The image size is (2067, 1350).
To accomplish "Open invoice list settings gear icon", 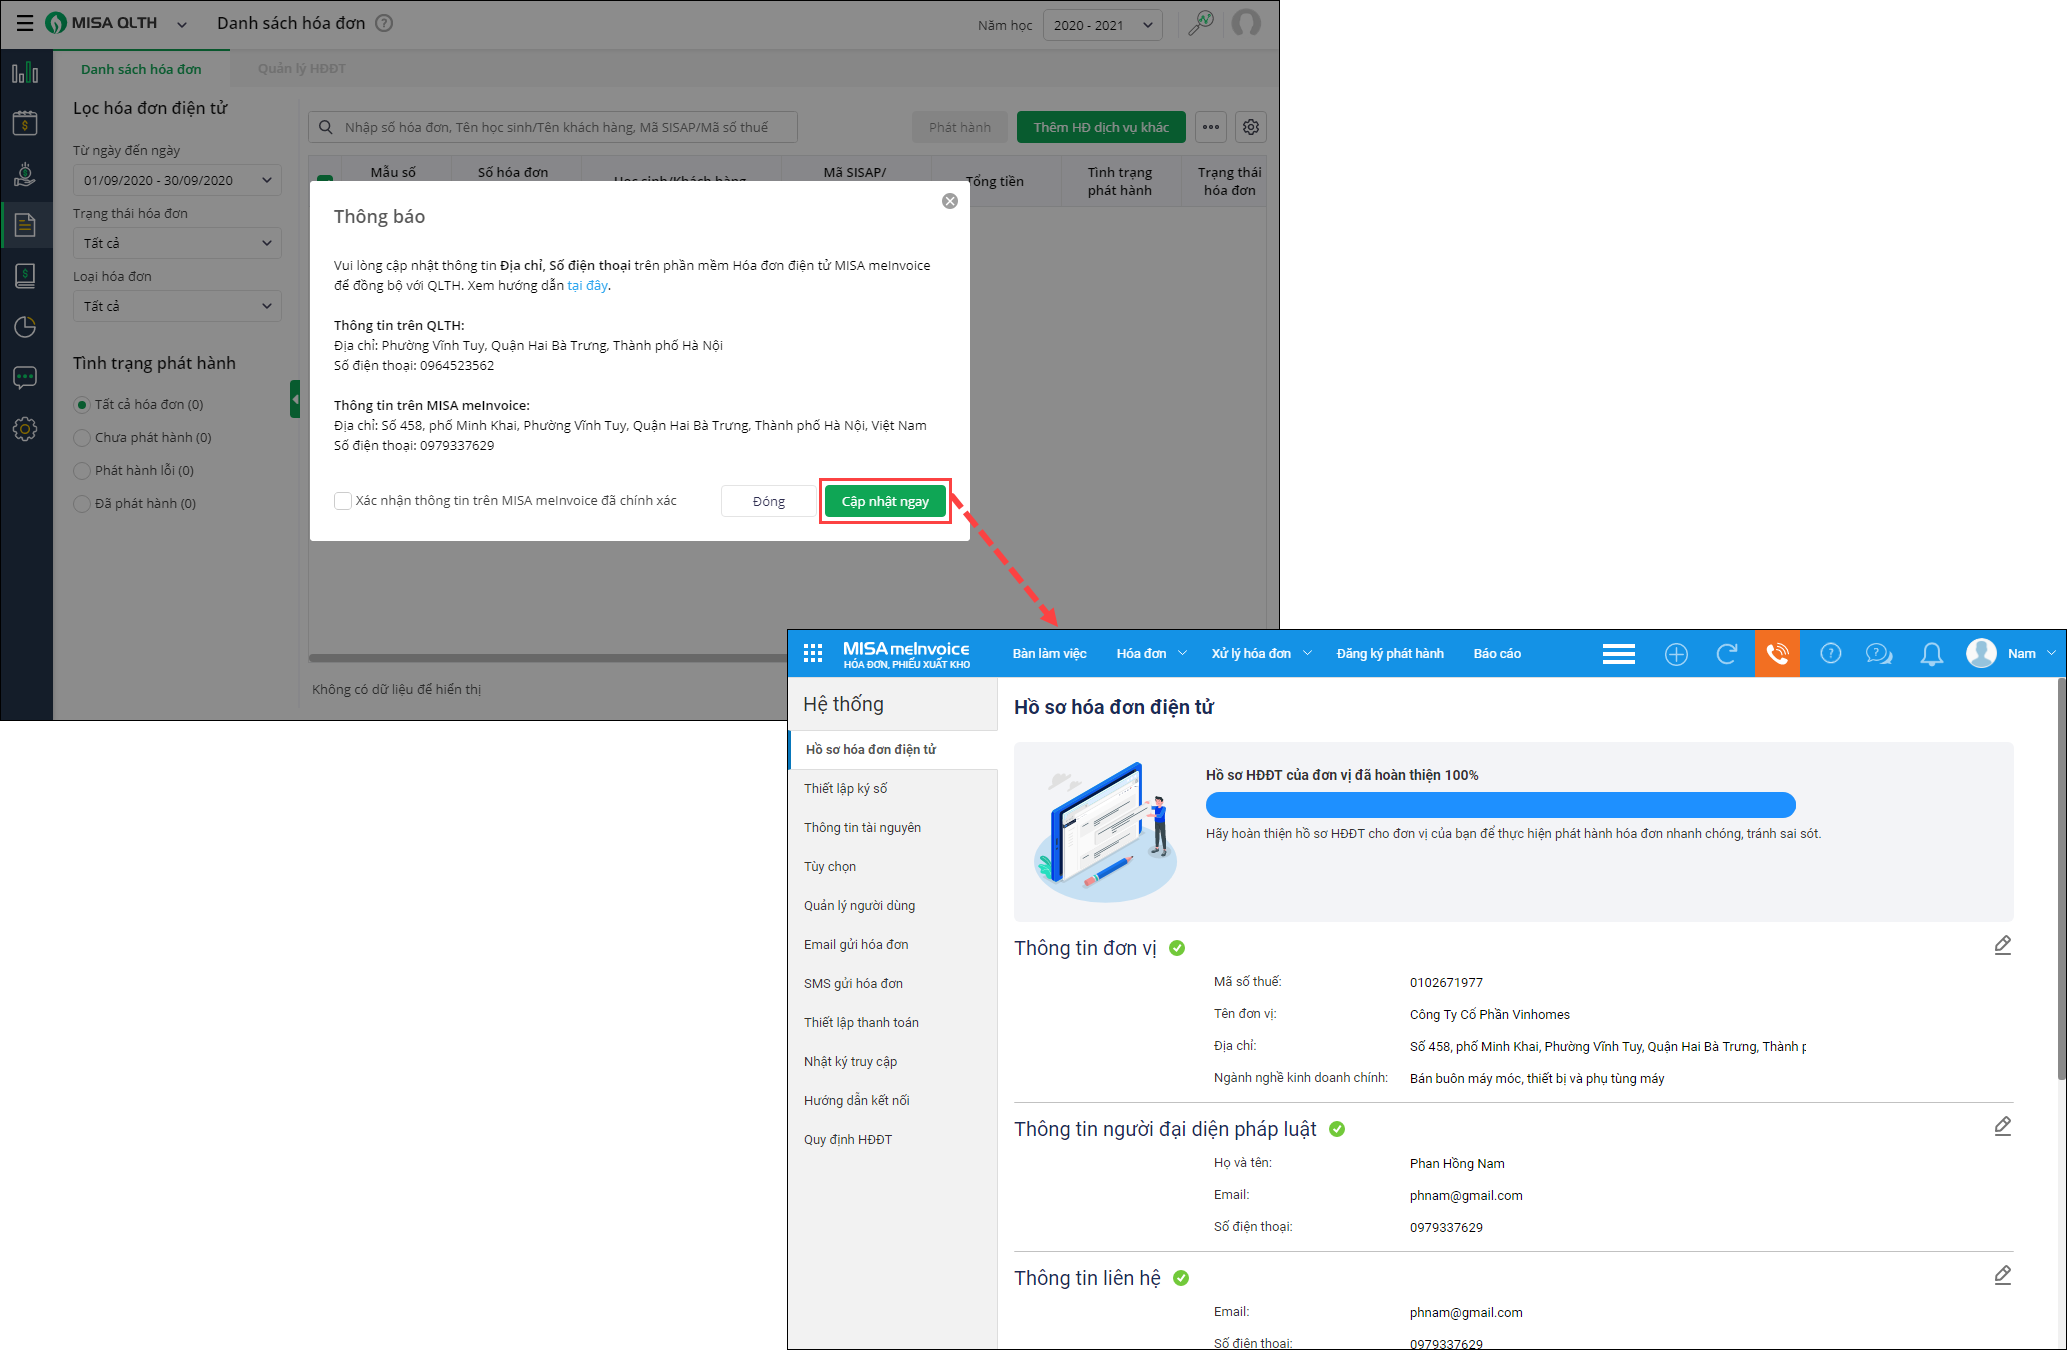I will [1251, 127].
